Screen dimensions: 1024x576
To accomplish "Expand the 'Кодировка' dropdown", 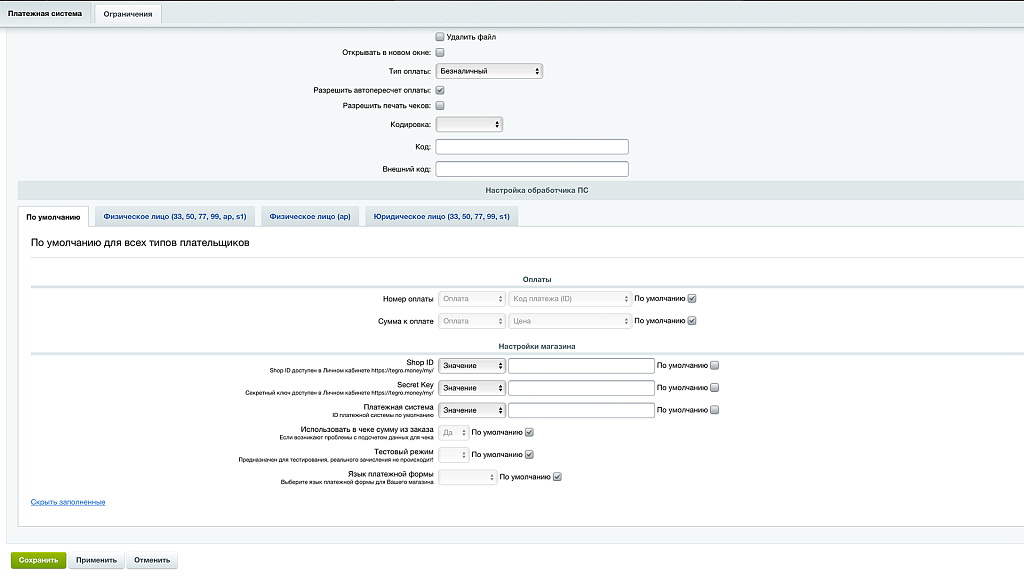I will click(x=469, y=124).
